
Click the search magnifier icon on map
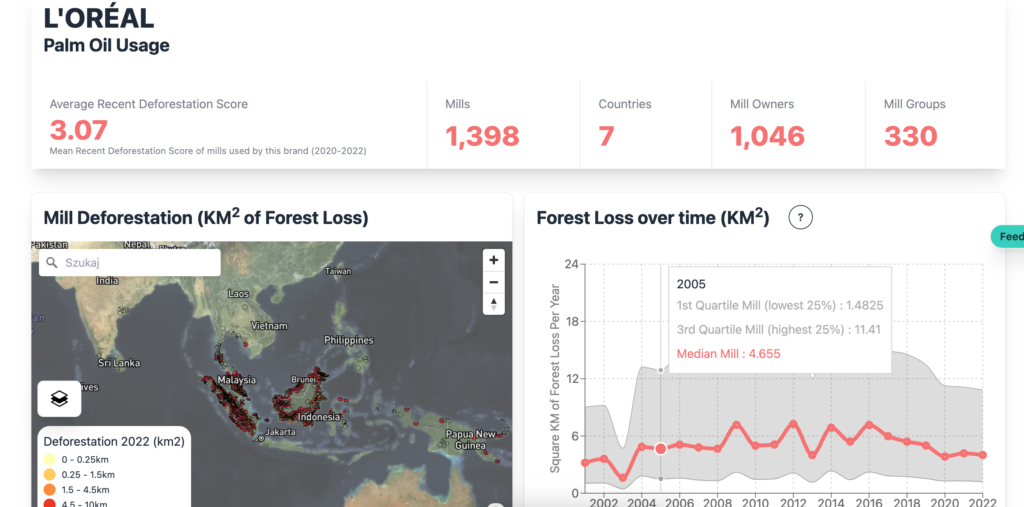click(x=52, y=263)
